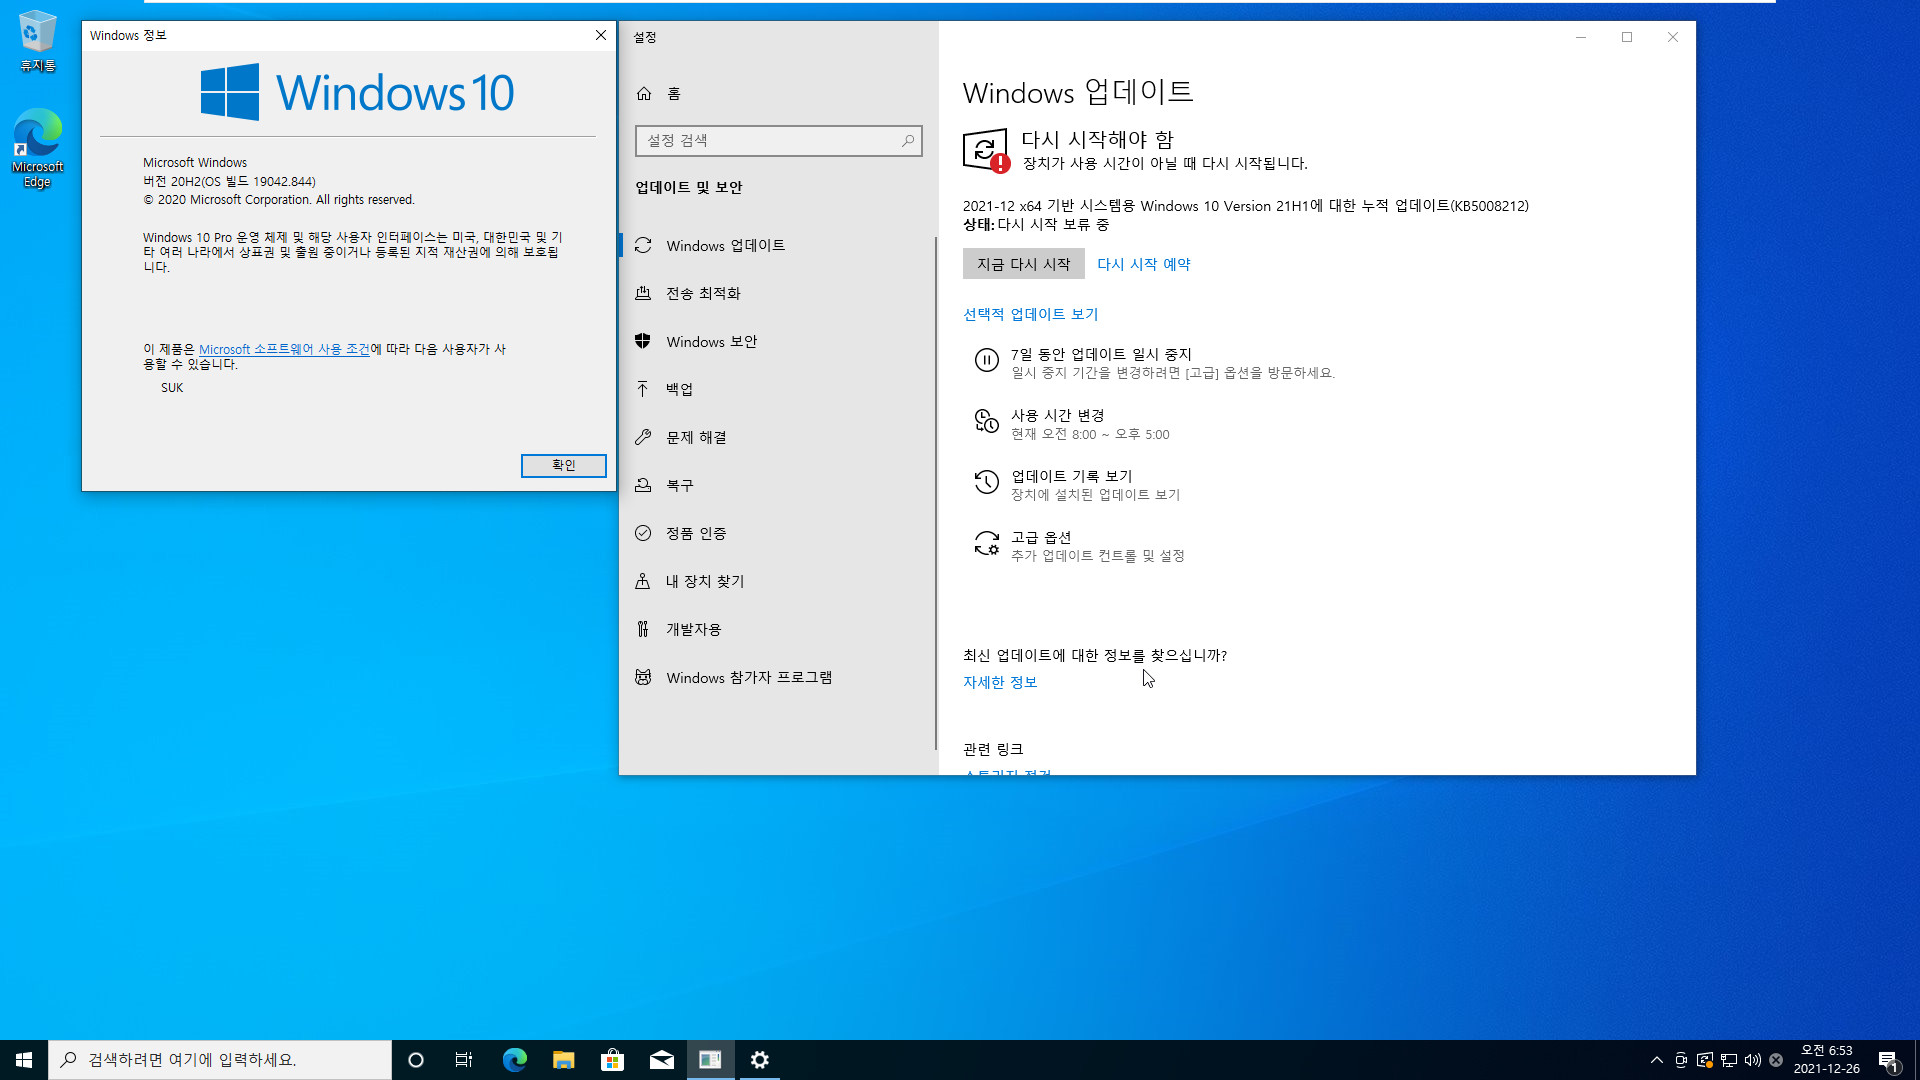Click the Home icon in Settings sidebar

point(644,93)
